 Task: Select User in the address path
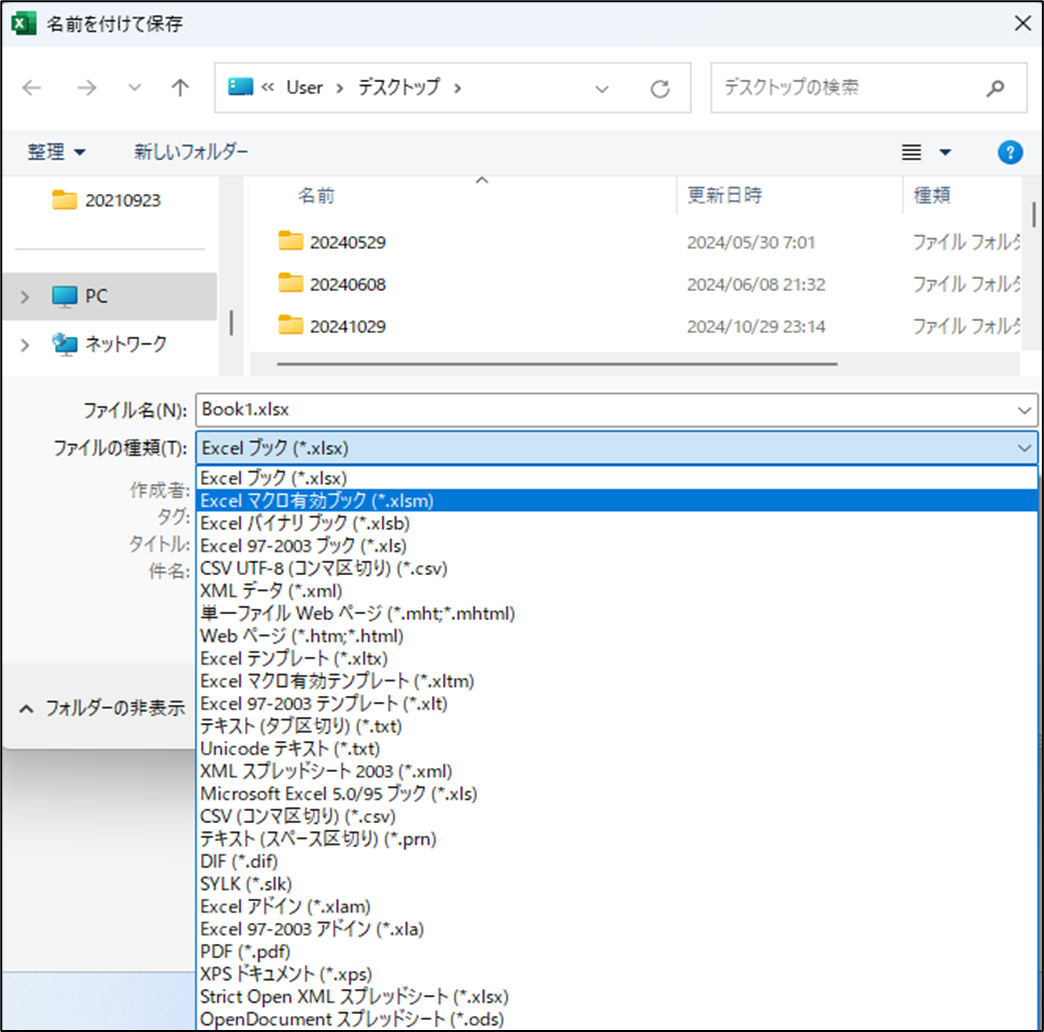tap(304, 87)
